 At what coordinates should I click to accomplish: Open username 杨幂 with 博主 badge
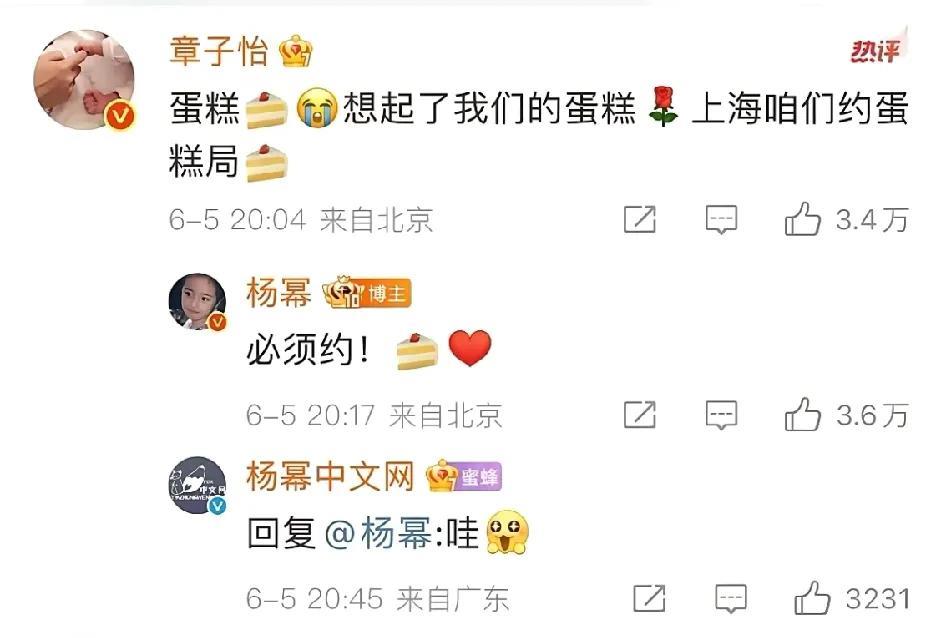278,293
